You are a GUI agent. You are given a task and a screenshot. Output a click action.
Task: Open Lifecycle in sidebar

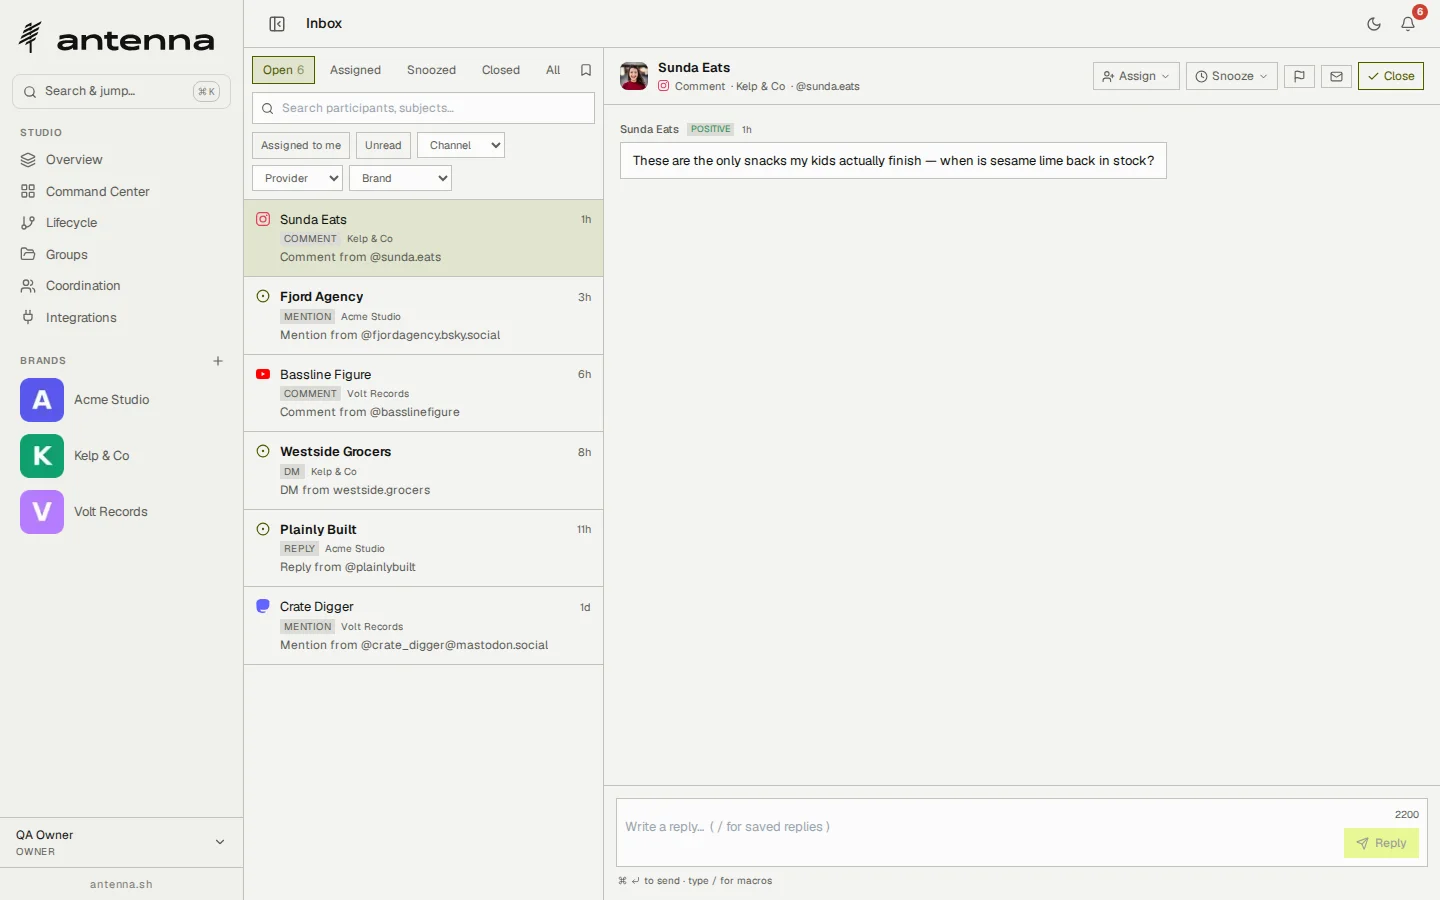click(121, 223)
